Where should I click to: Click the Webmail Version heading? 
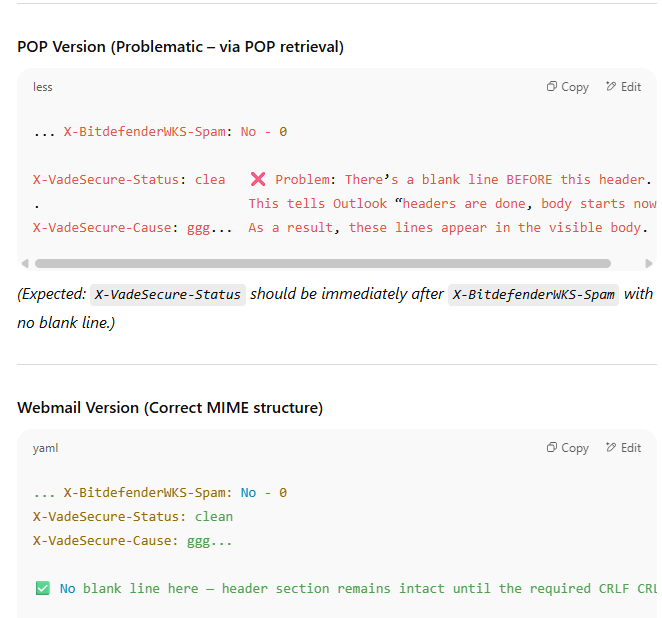click(170, 408)
